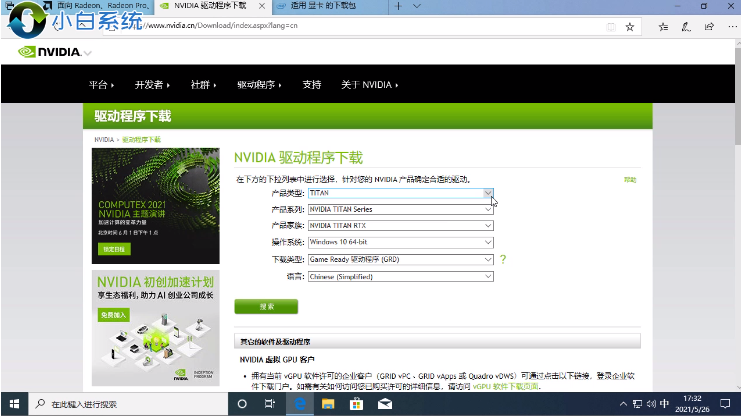
Task: Open the 下载类型 Game Ready dropdown
Action: (x=401, y=260)
